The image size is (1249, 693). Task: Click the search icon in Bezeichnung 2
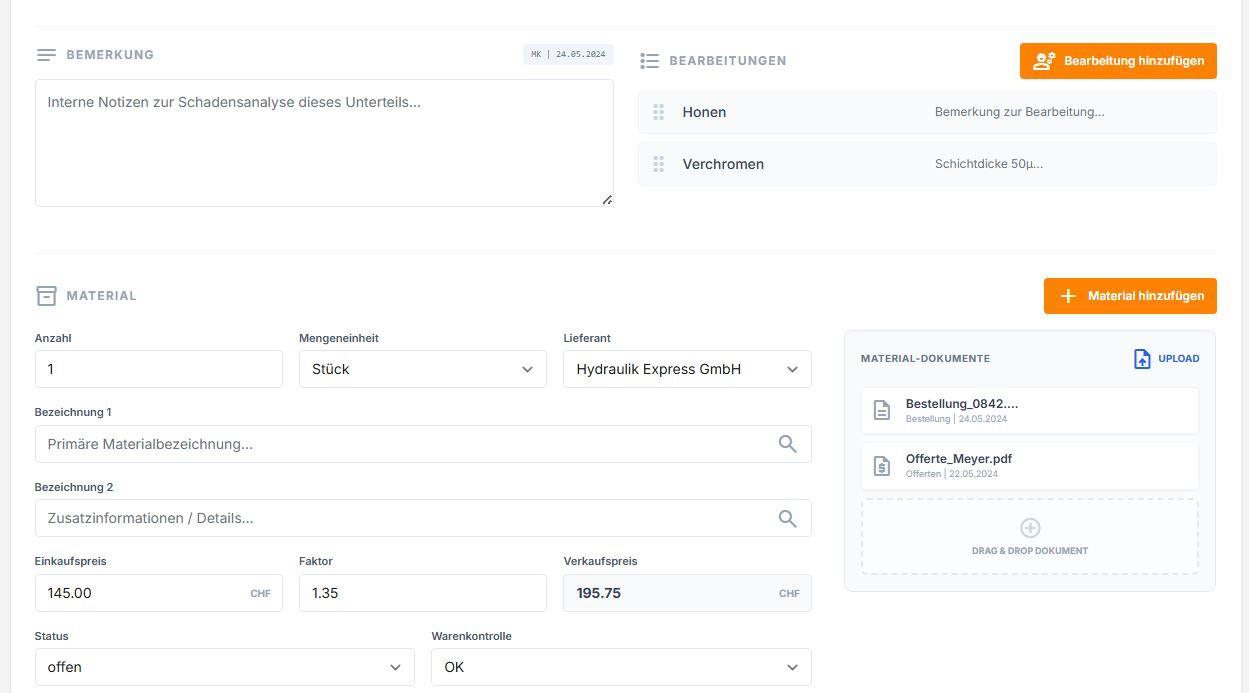click(788, 518)
